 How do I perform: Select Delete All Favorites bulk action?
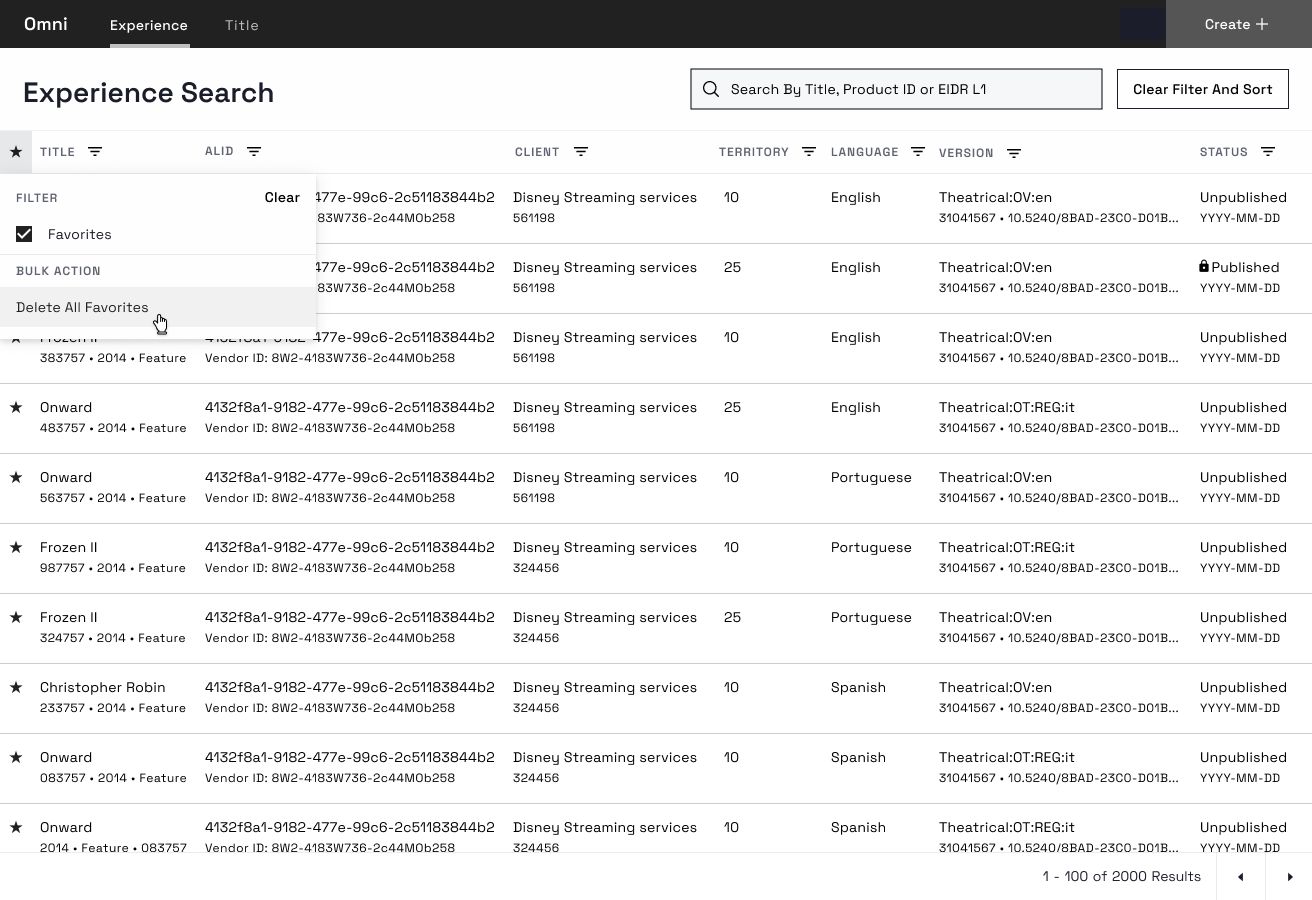point(82,308)
